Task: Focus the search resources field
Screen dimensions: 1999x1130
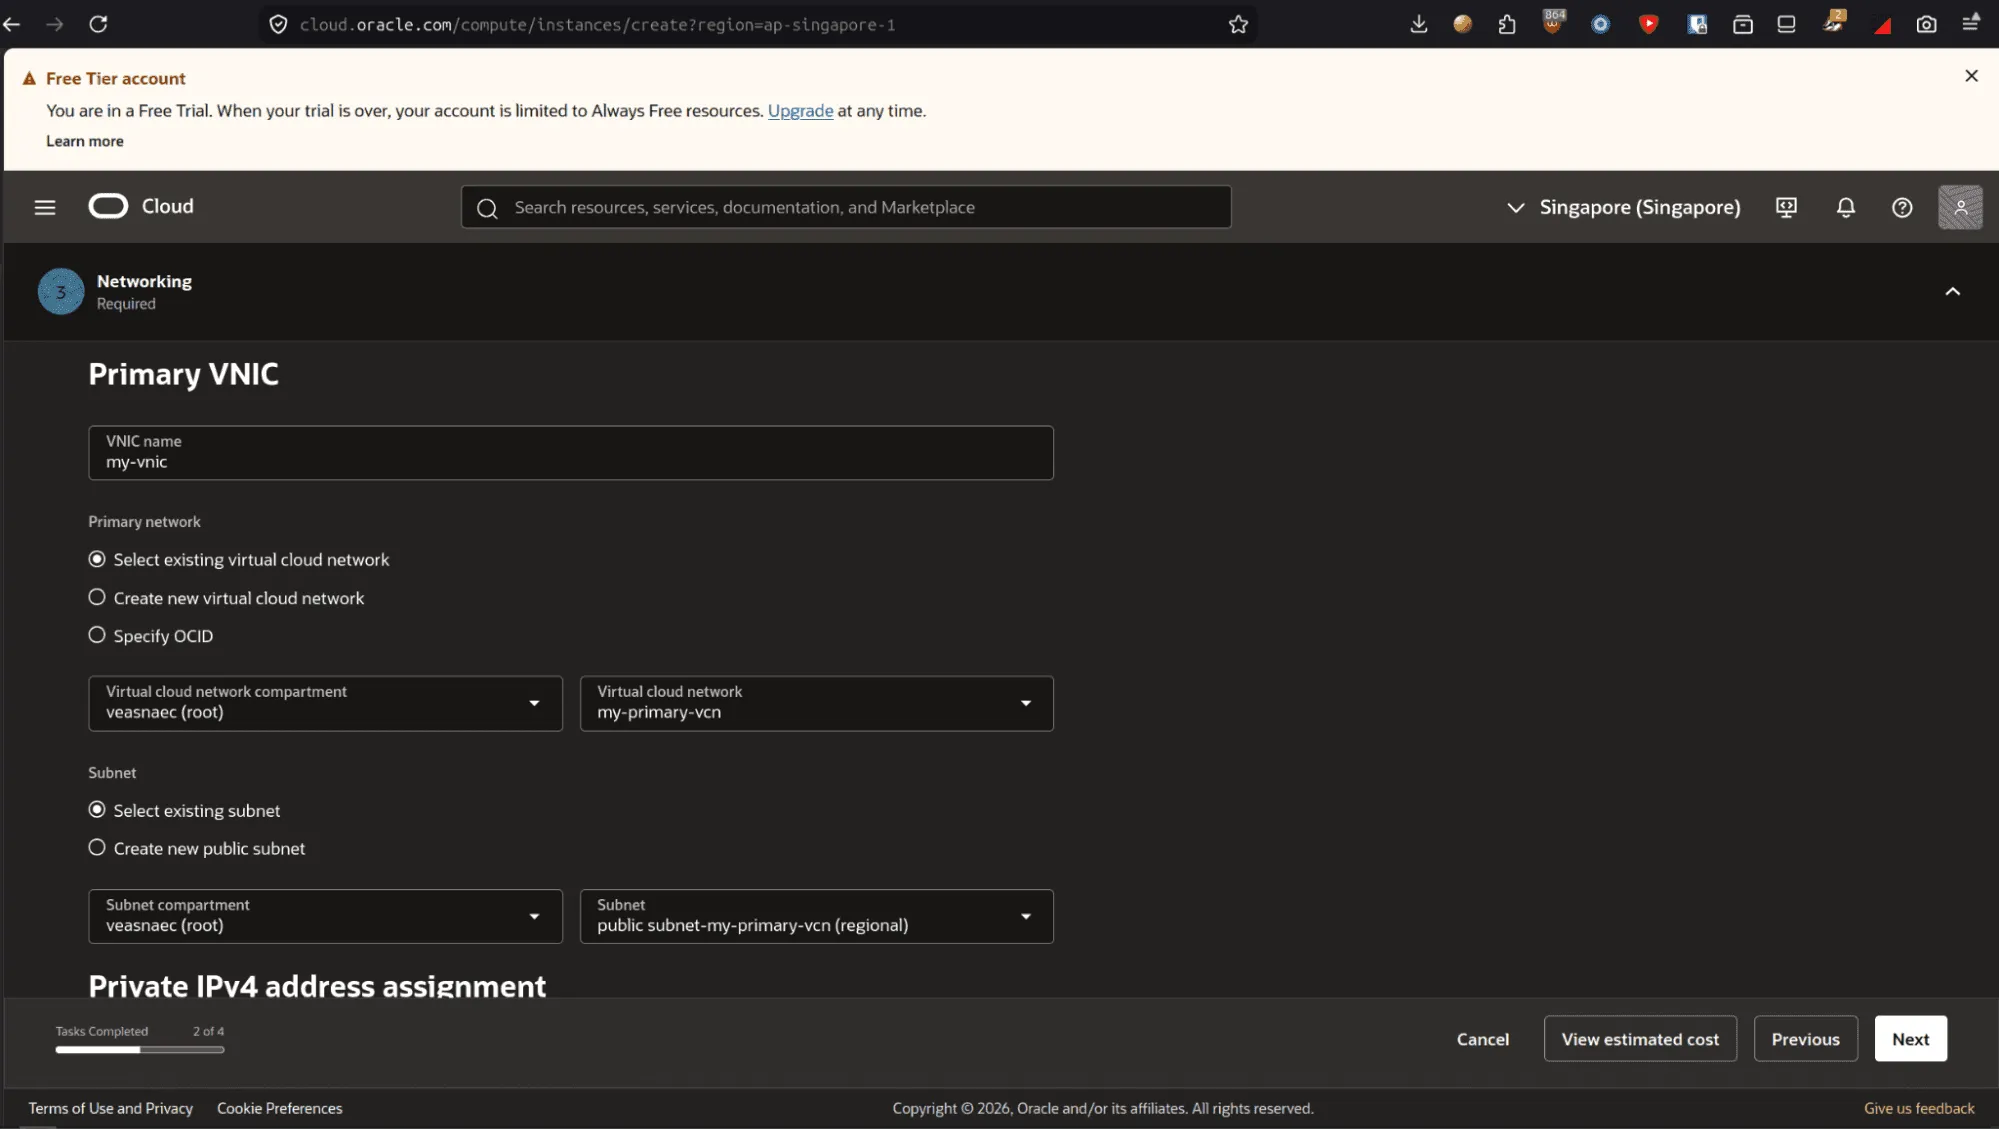Action: coord(846,207)
